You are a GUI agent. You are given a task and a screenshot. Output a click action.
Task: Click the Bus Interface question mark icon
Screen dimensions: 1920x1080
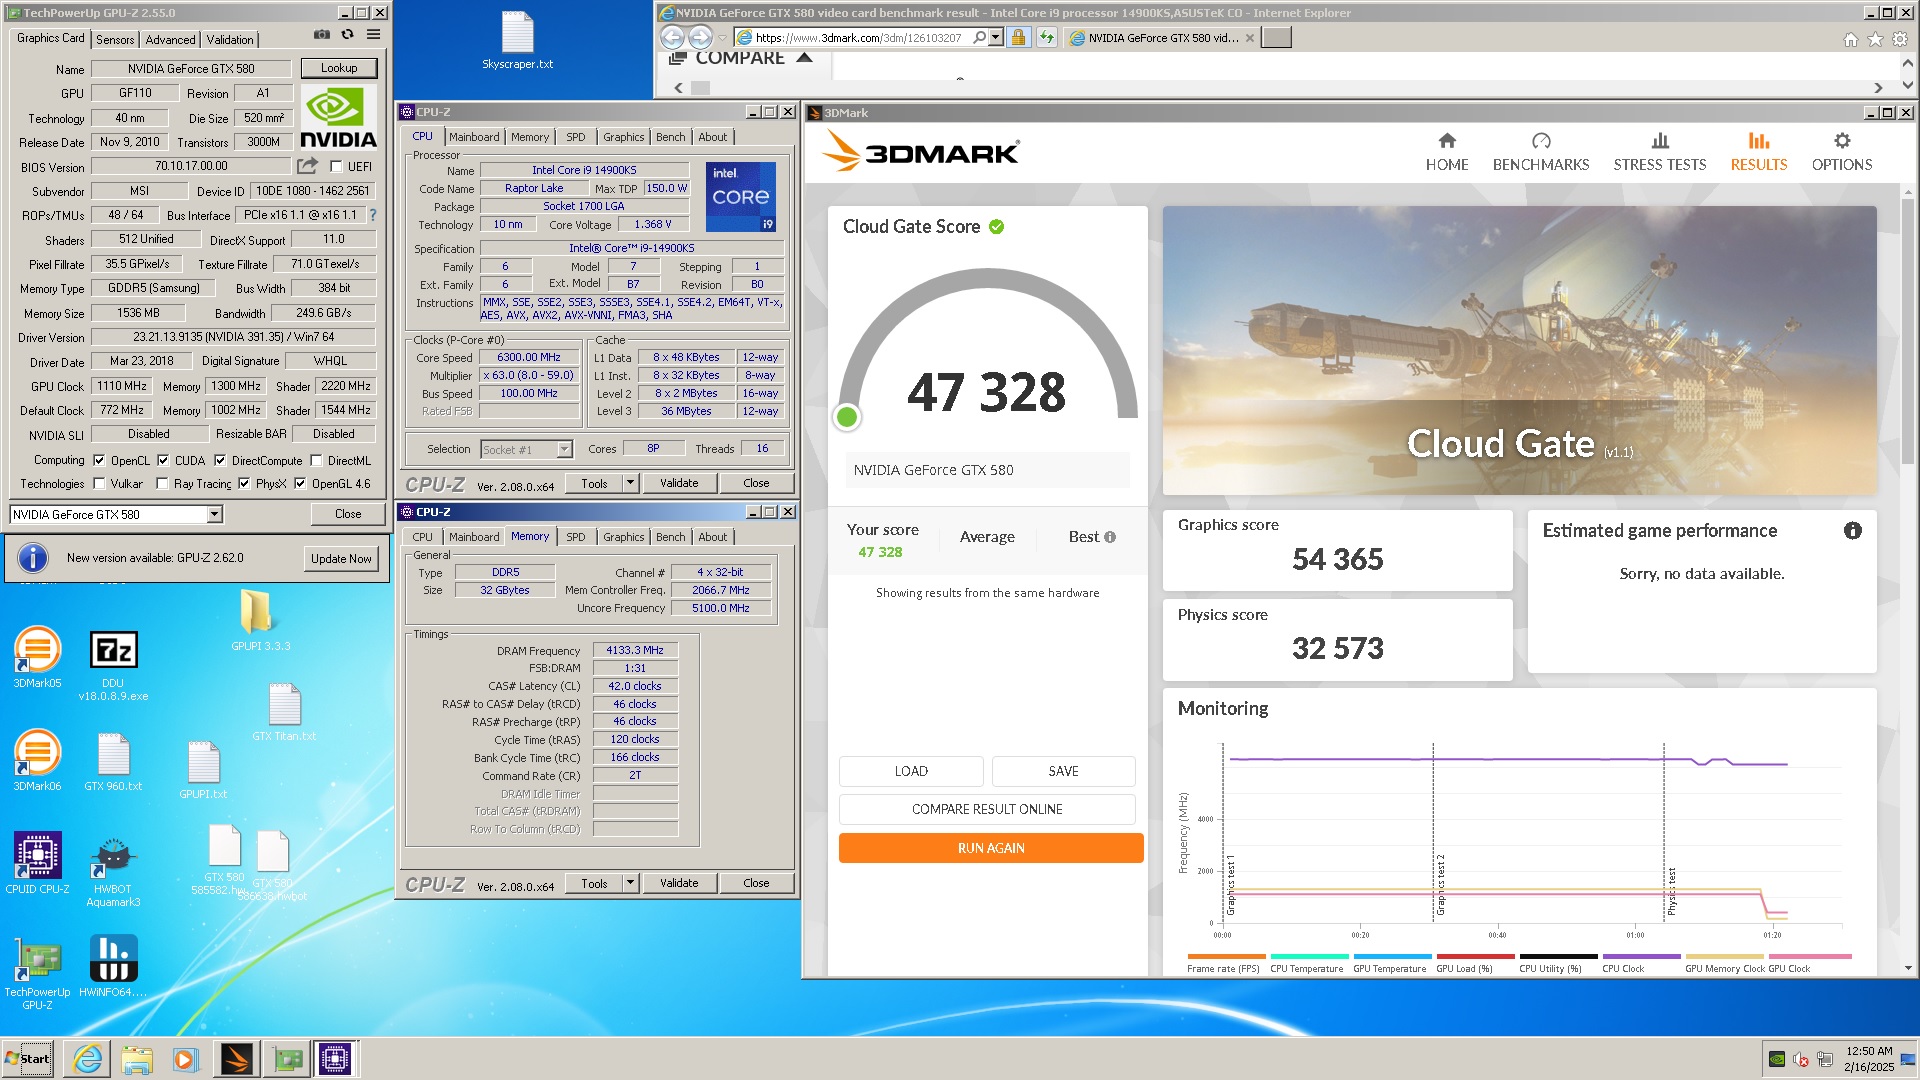tap(373, 215)
